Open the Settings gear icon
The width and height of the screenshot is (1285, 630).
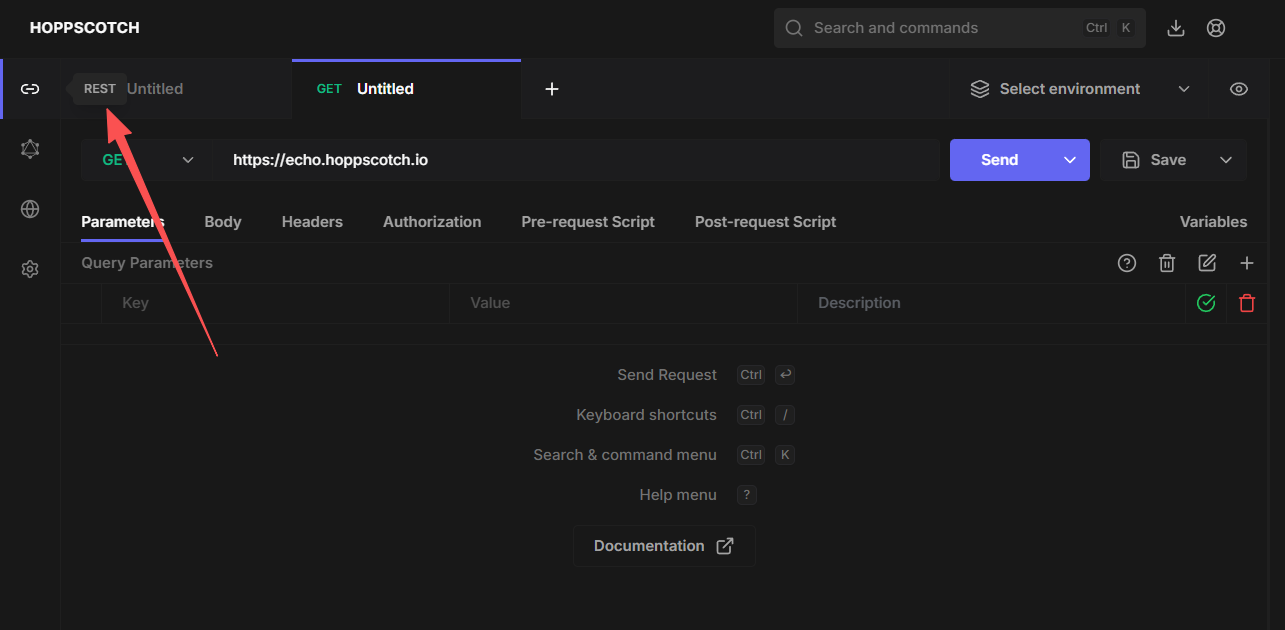click(30, 269)
